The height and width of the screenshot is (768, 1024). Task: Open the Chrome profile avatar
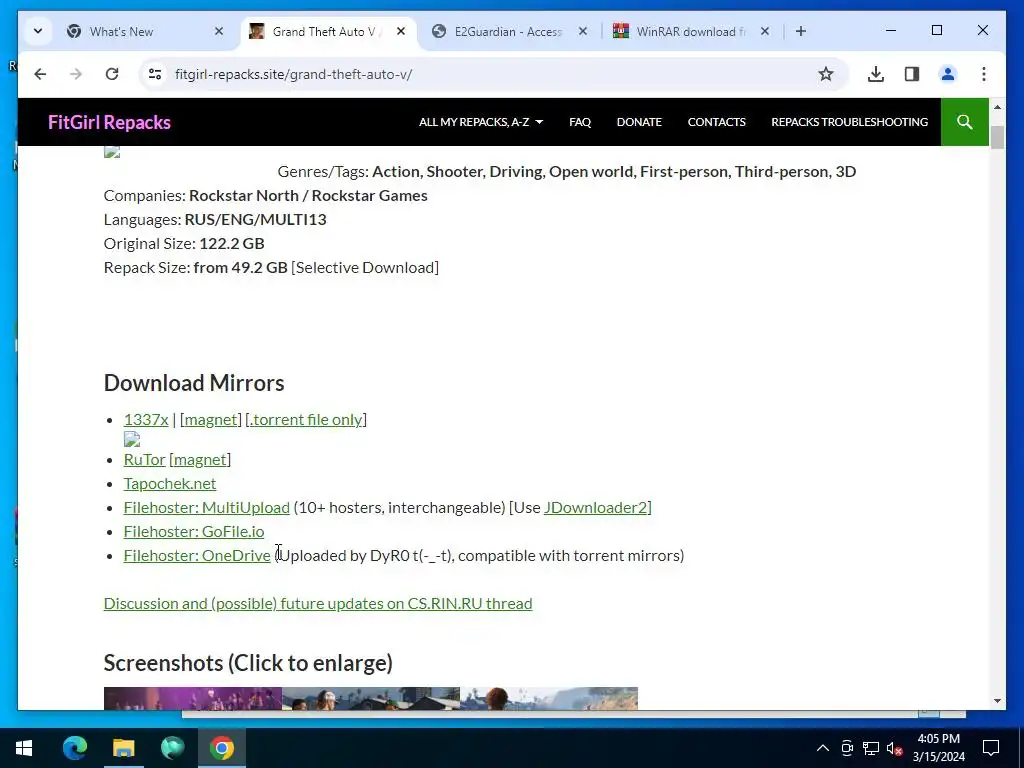point(948,74)
